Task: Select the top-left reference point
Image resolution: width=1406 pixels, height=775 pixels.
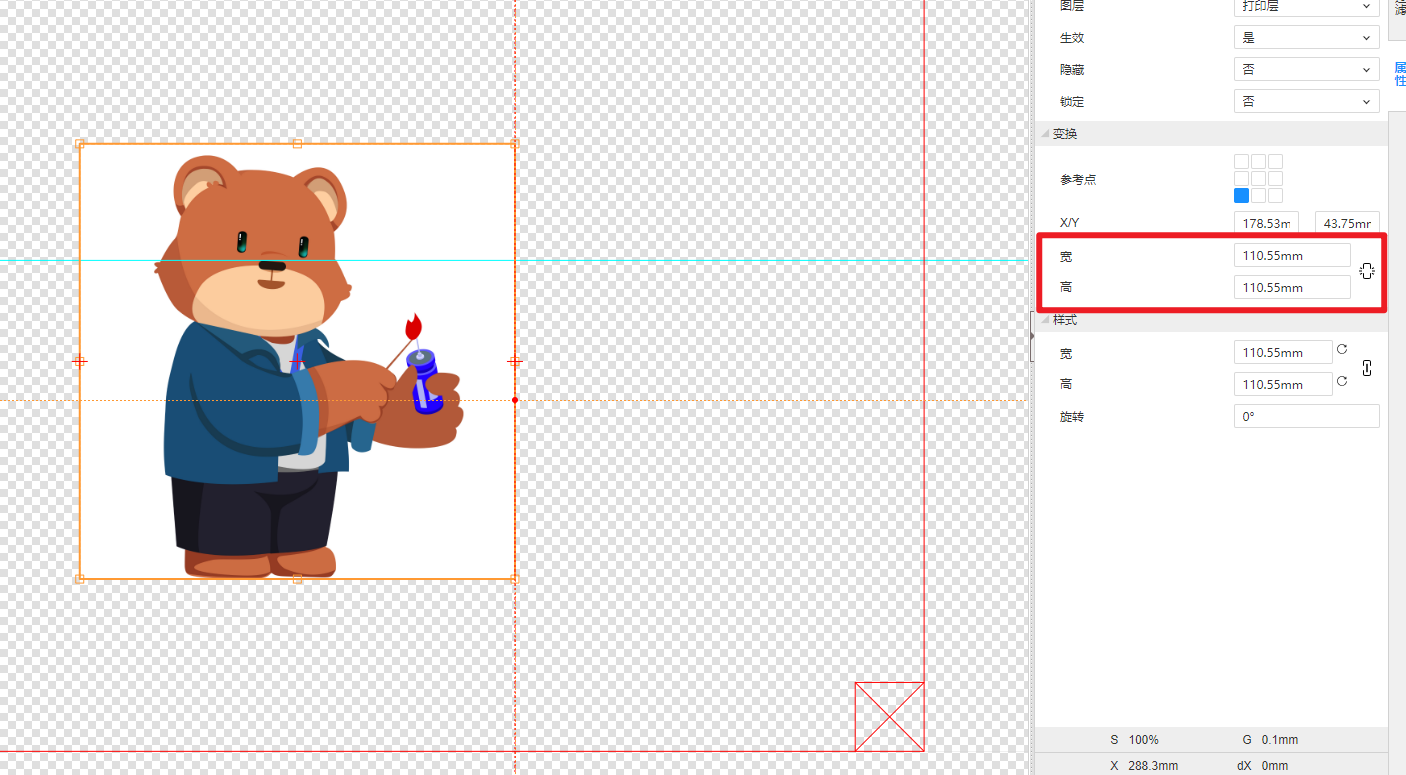Action: pyautogui.click(x=1241, y=161)
